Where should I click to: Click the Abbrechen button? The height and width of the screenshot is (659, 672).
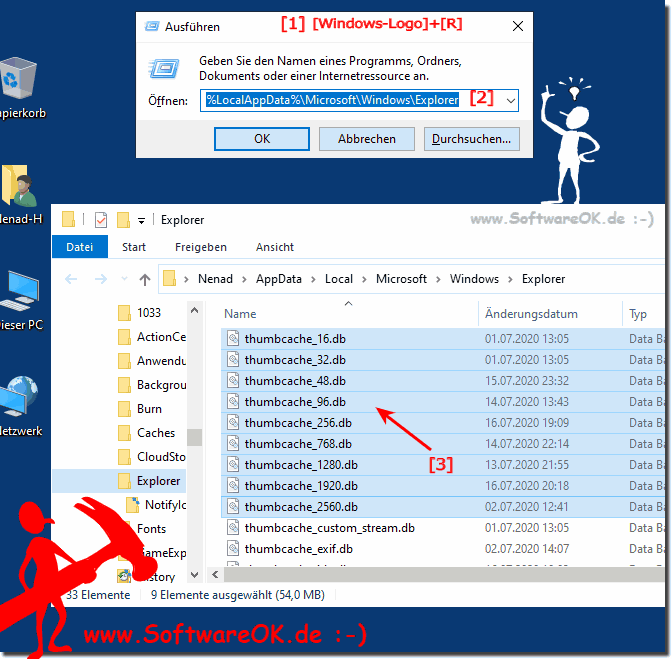(366, 139)
